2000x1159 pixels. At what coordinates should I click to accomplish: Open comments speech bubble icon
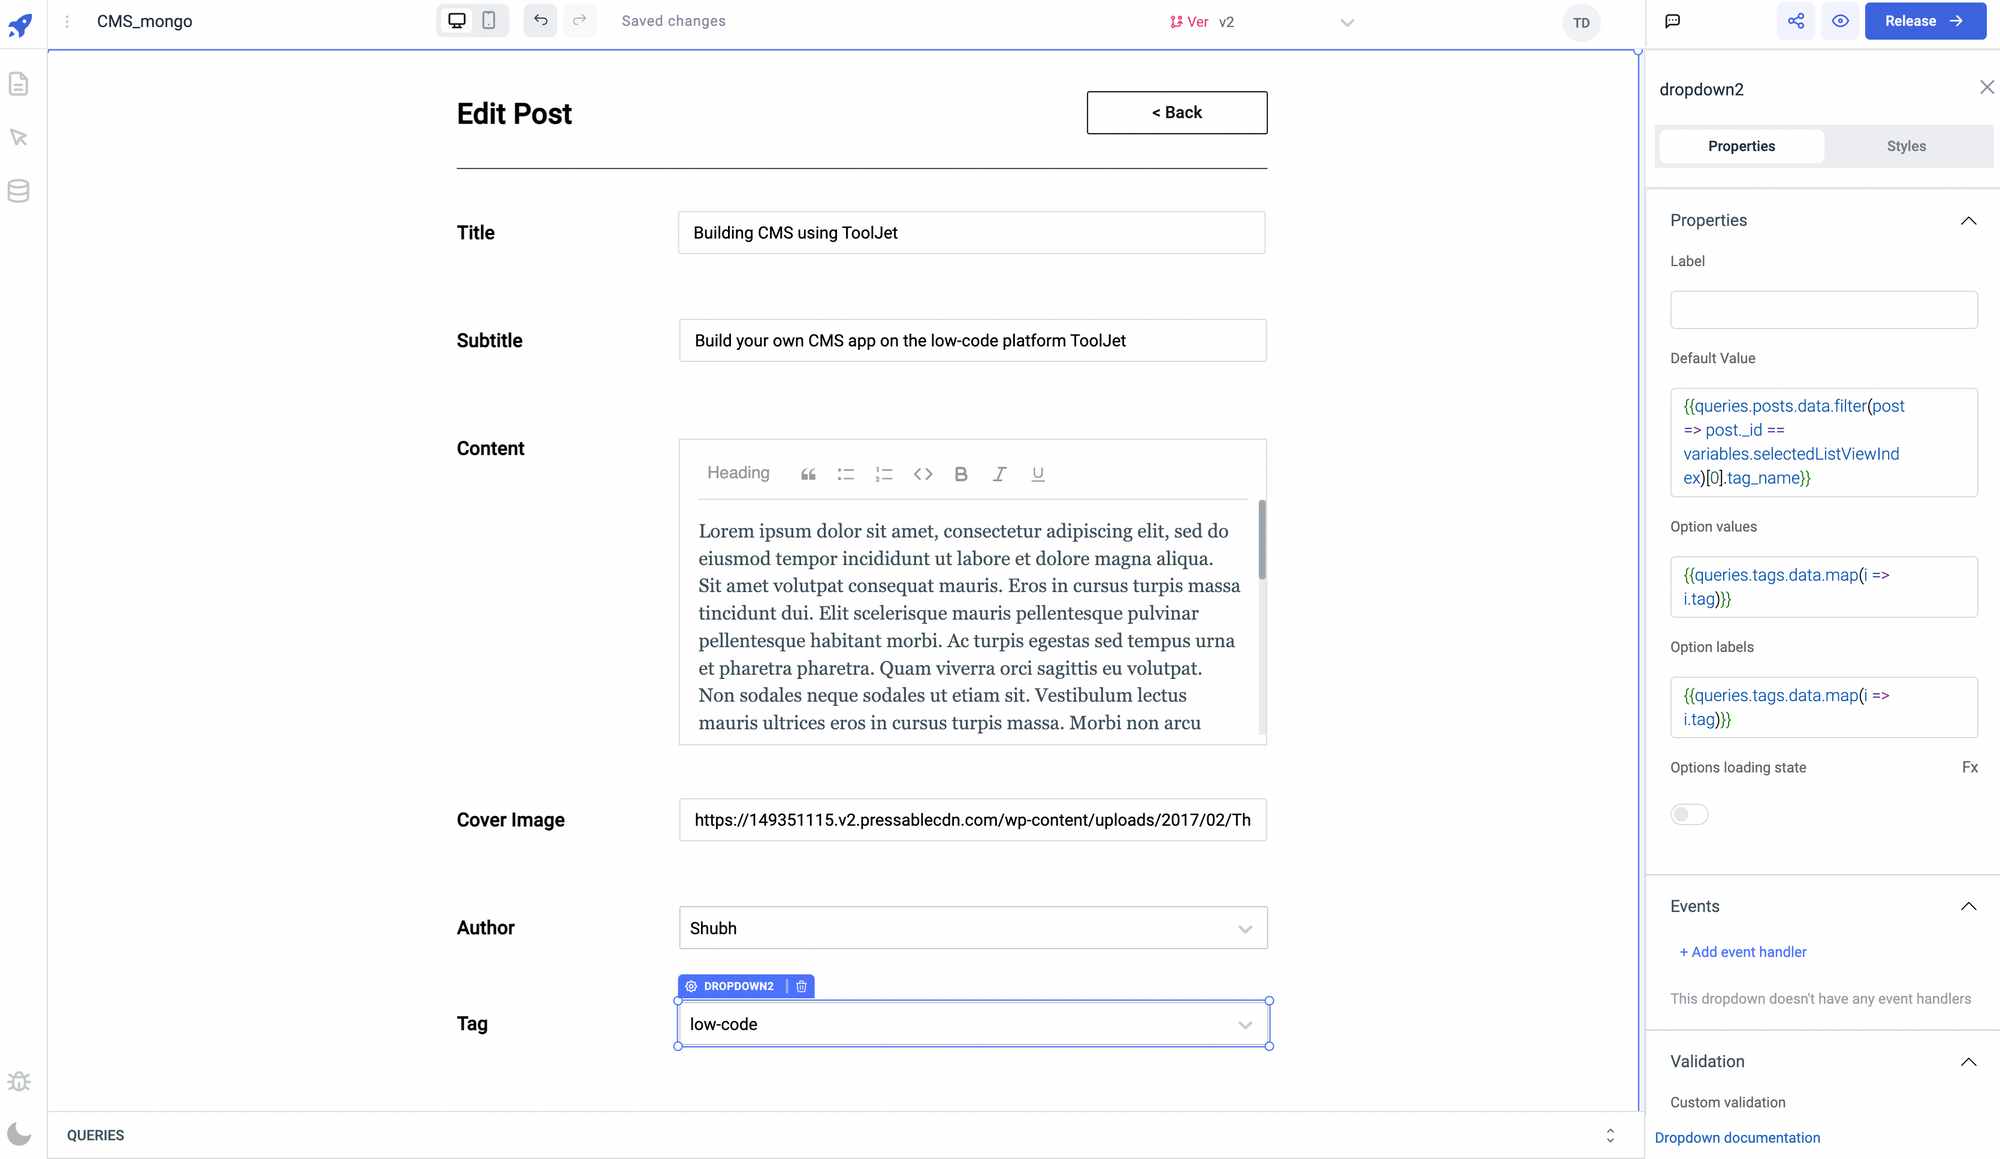coord(1672,21)
